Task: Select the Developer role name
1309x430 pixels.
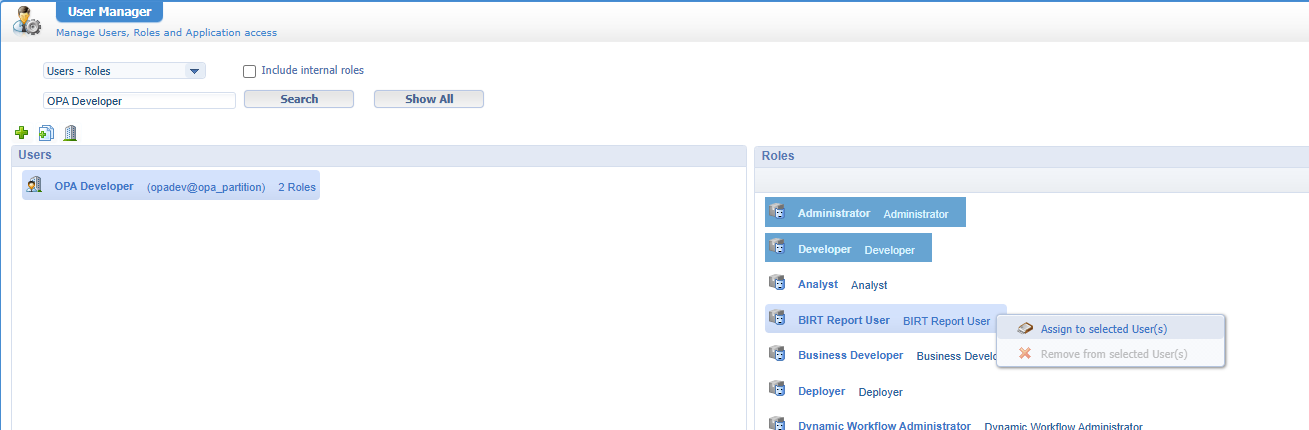Action: [x=824, y=248]
